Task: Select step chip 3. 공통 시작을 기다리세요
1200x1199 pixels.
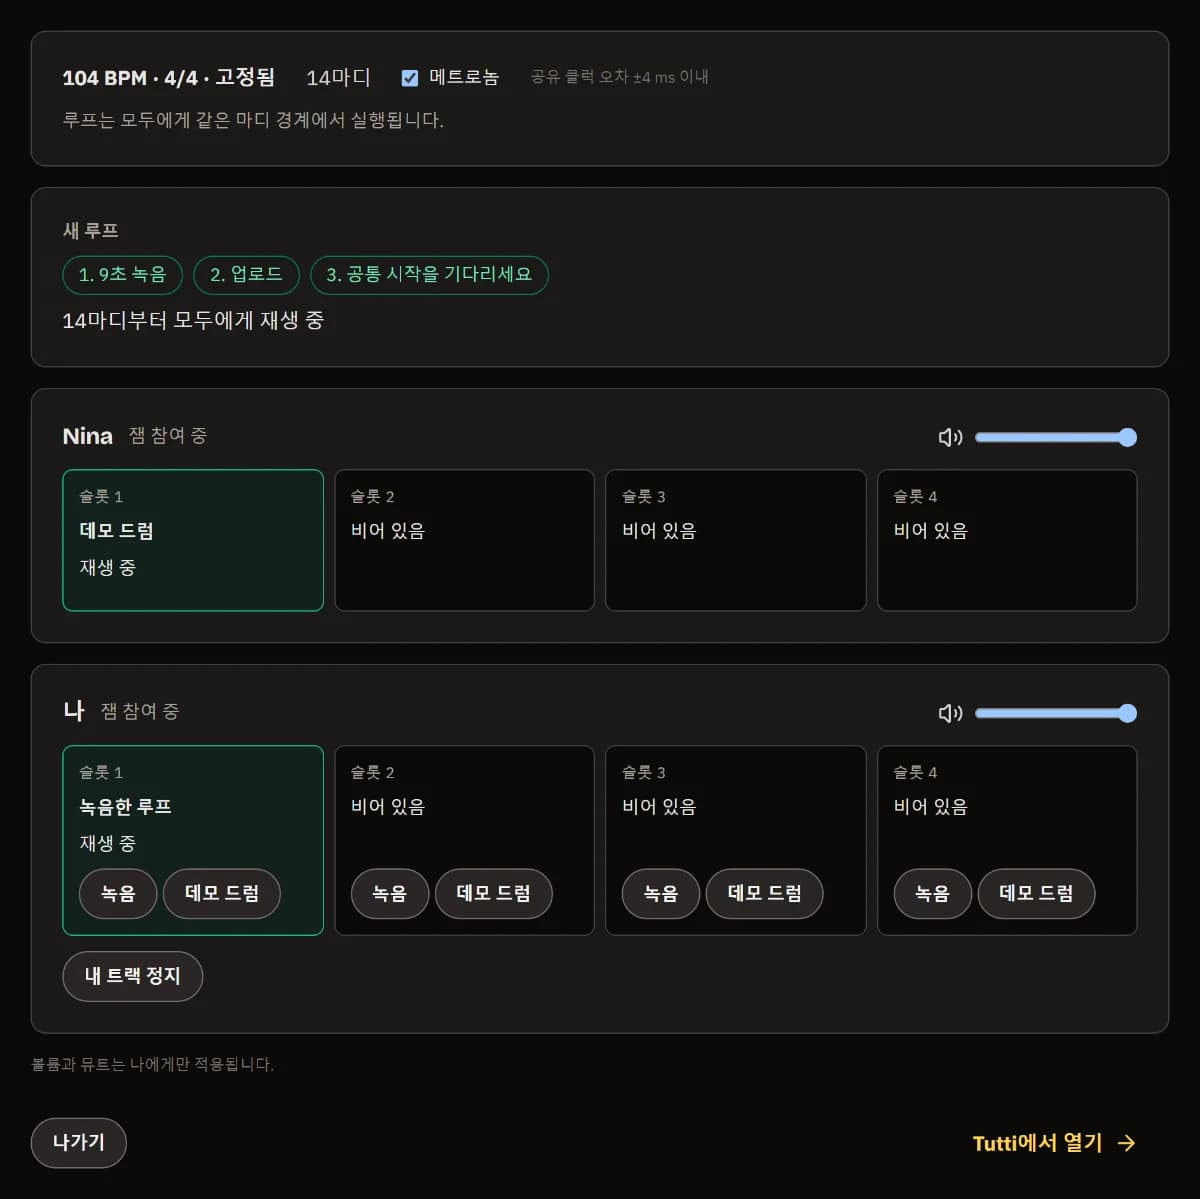Action: (429, 275)
